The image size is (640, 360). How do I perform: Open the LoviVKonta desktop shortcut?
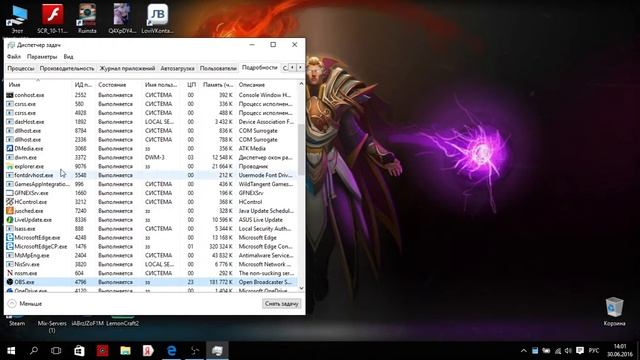tap(157, 19)
